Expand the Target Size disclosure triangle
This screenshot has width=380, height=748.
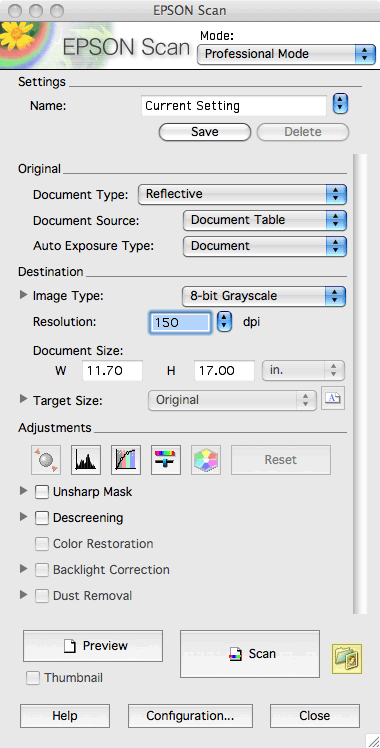(23, 399)
